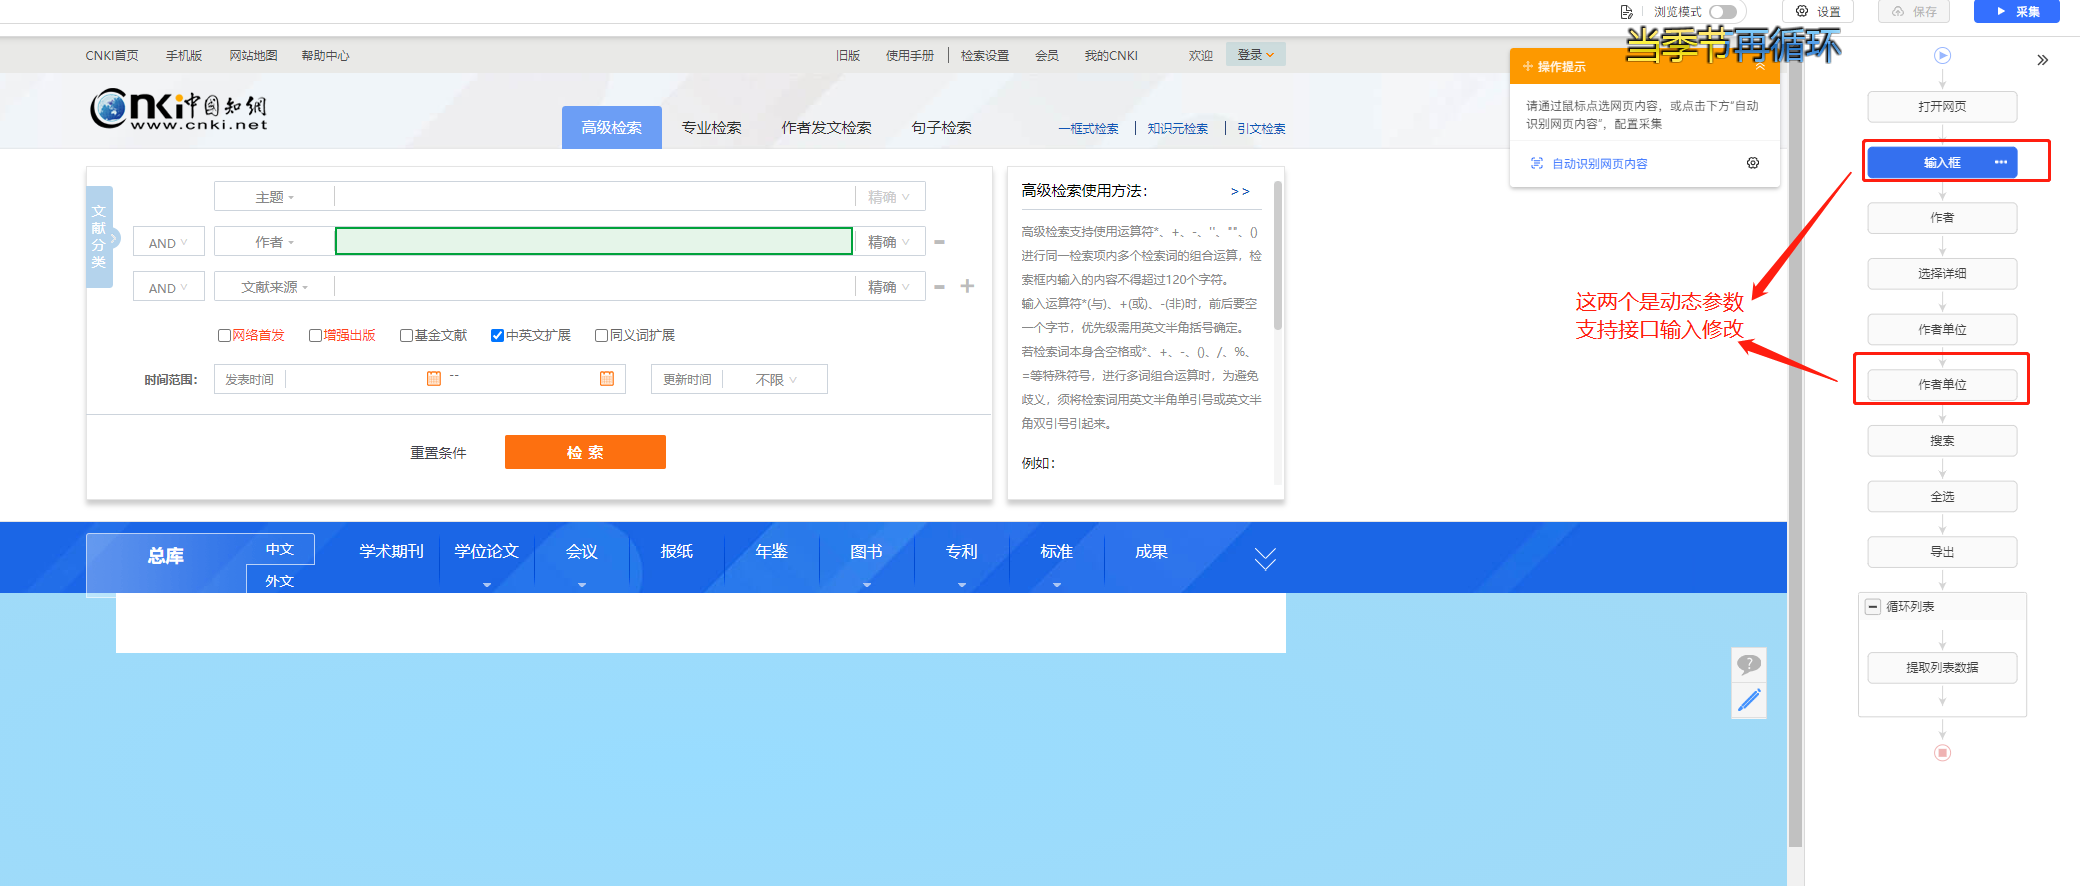Toggle the 浏览模式 browse mode switch

[1722, 12]
